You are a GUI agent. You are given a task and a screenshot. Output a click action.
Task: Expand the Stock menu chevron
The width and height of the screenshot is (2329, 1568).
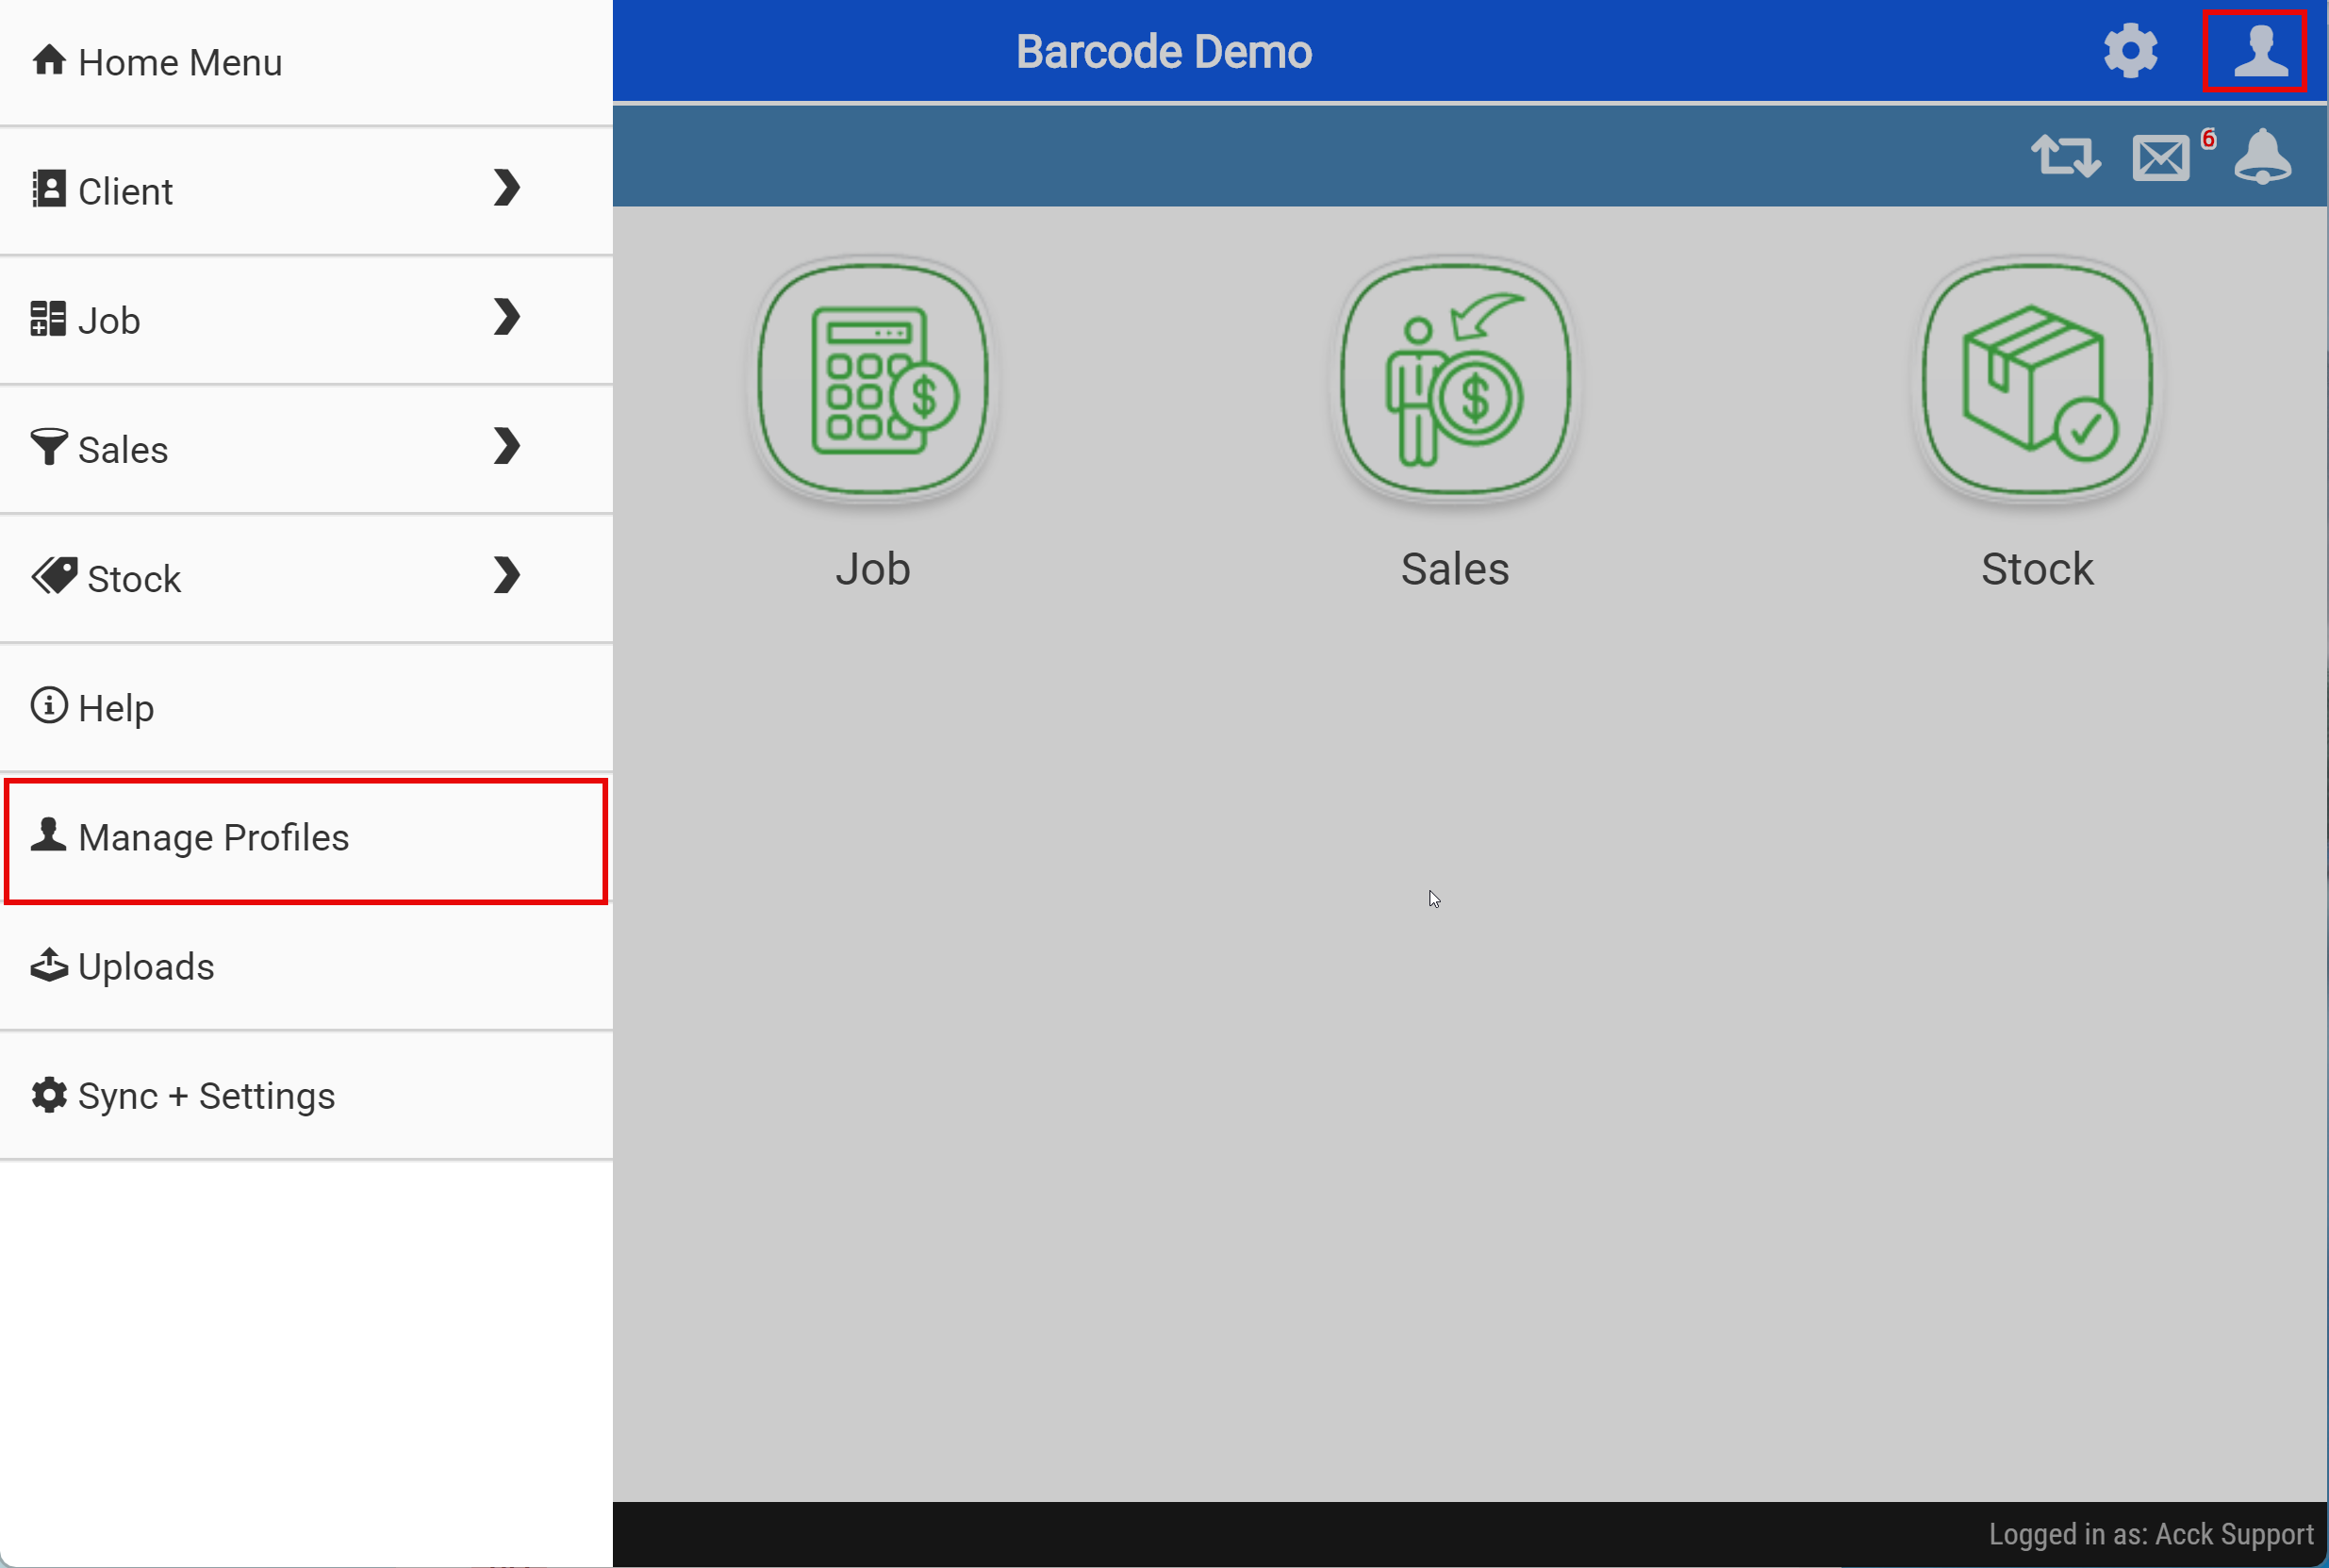point(507,576)
